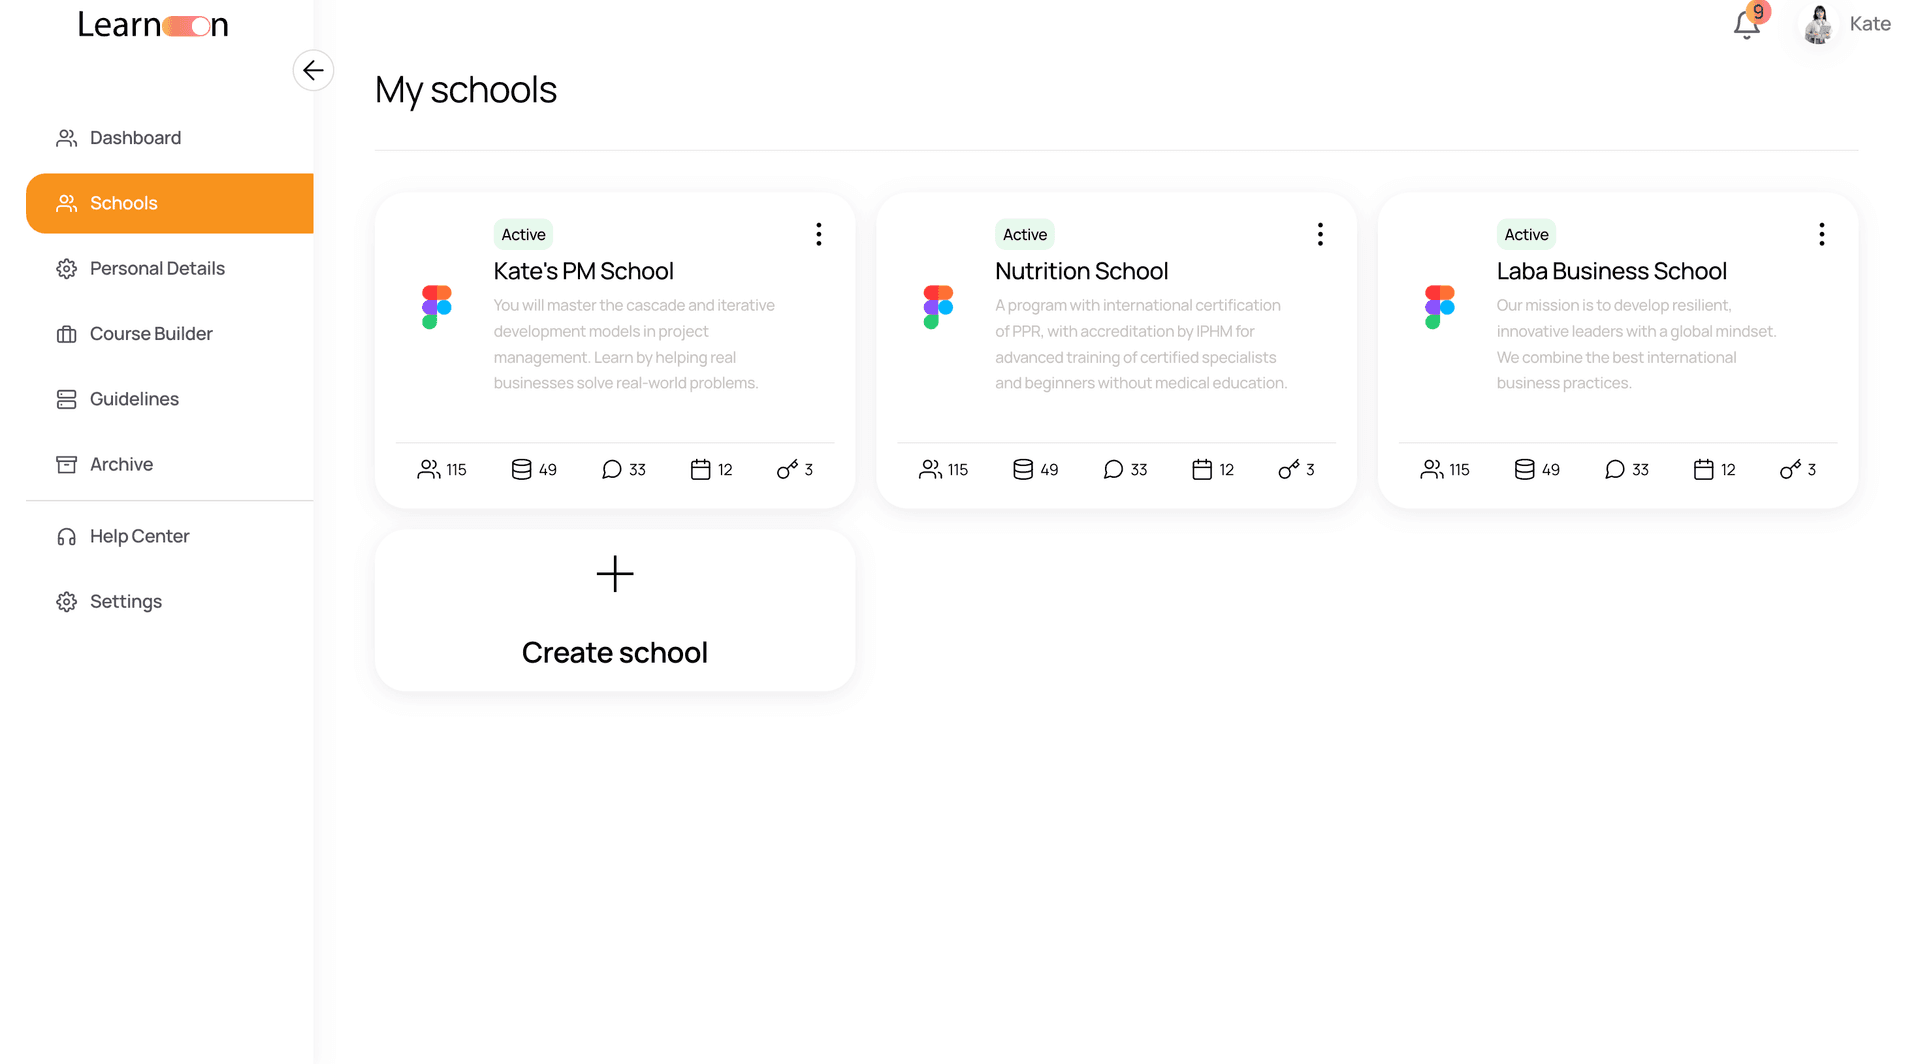Open Help Center link
1920x1064 pixels.
(x=139, y=536)
